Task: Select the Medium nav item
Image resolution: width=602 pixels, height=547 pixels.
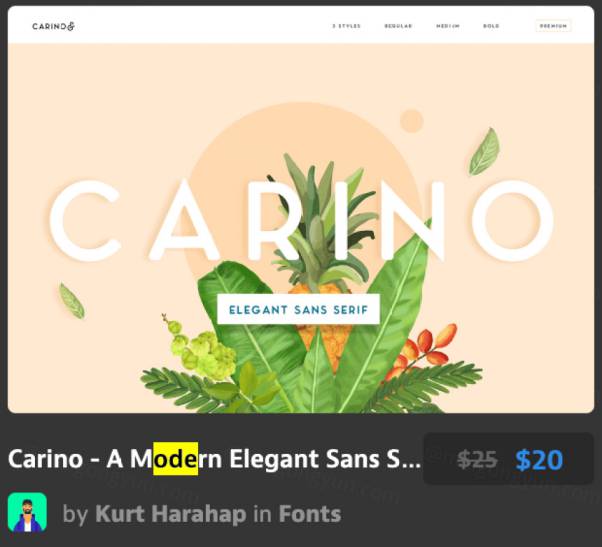Action: tap(448, 26)
